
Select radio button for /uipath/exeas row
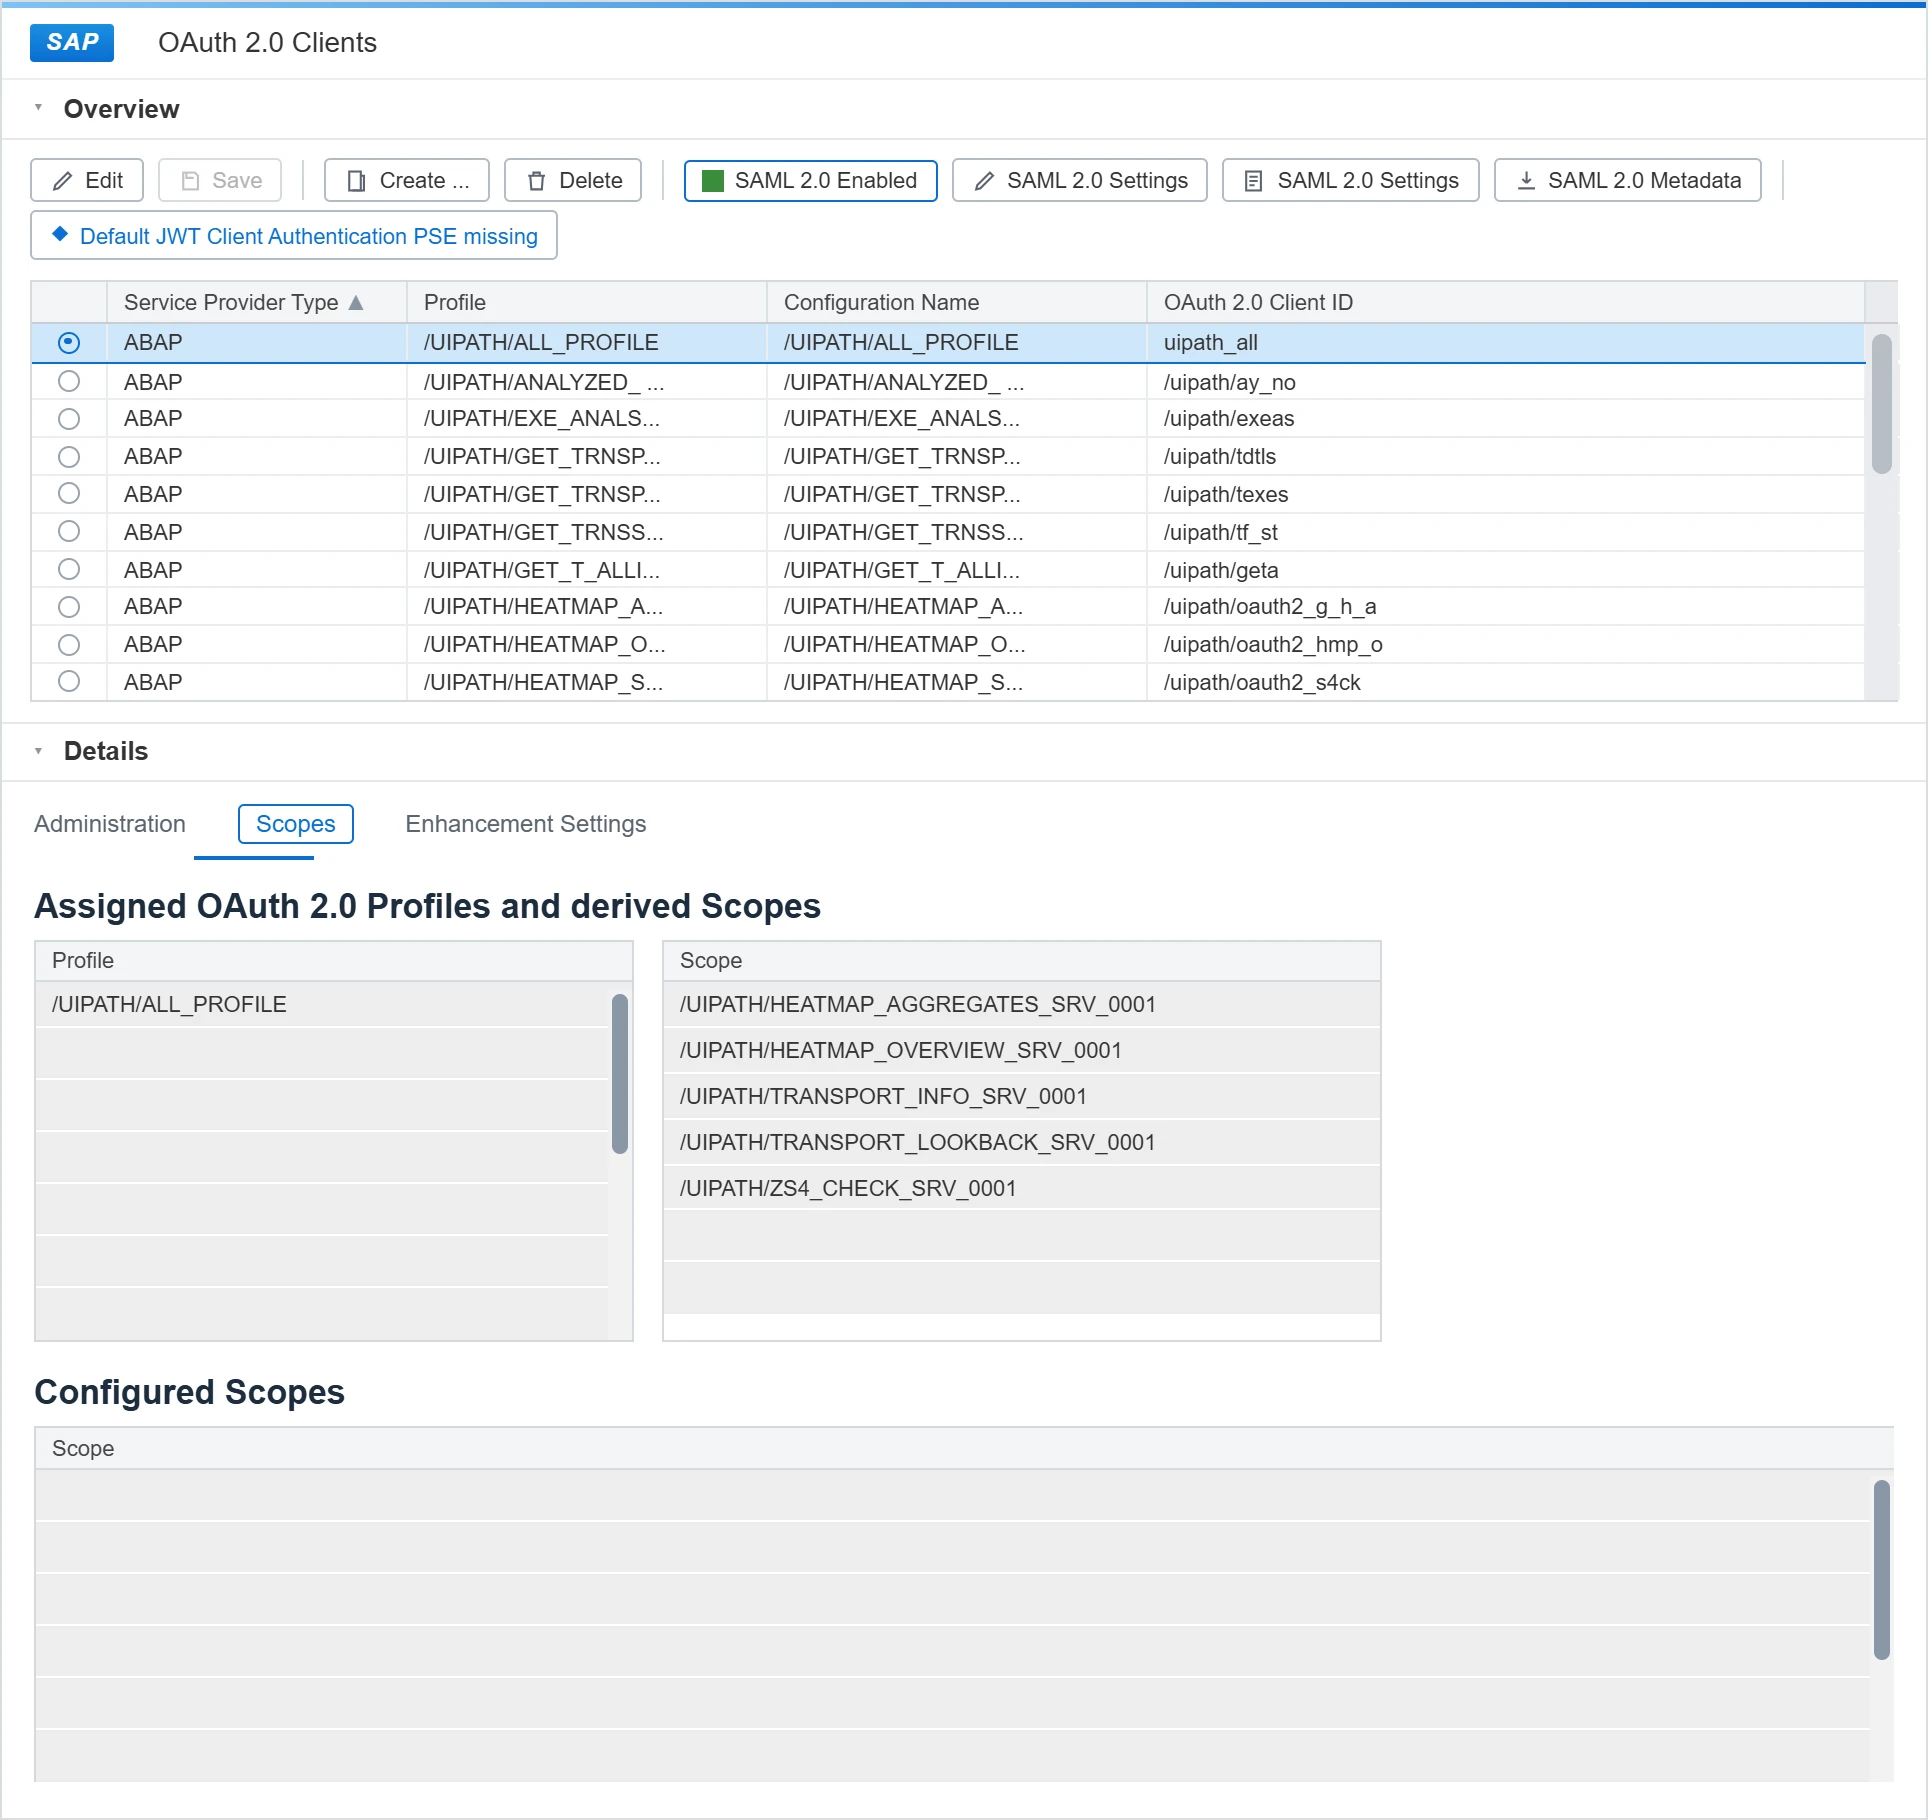[x=69, y=418]
